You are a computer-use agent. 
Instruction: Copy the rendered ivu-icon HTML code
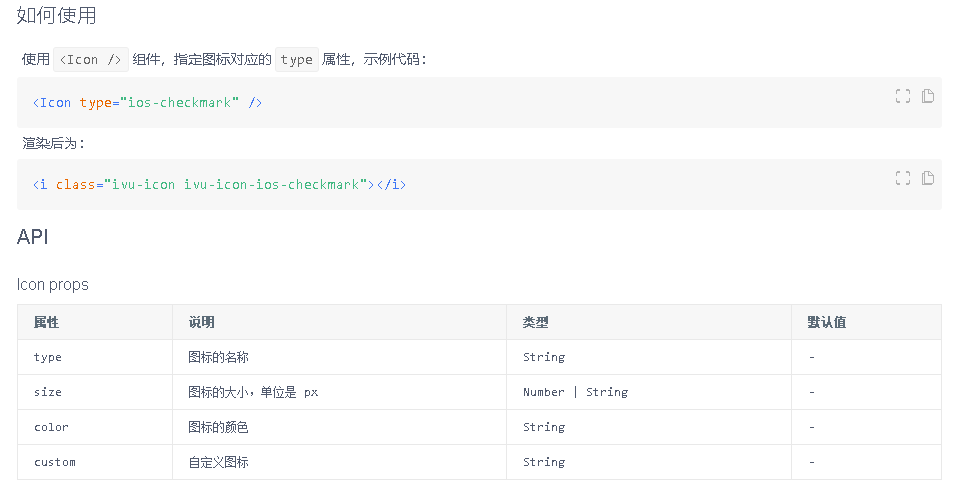tap(928, 178)
